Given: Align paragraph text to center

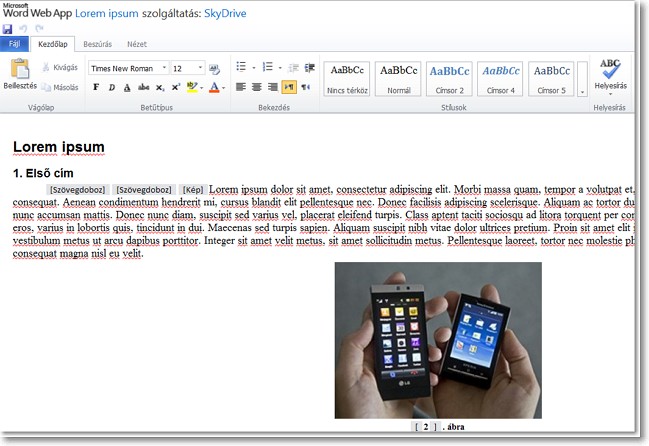Looking at the screenshot, I should 257,87.
